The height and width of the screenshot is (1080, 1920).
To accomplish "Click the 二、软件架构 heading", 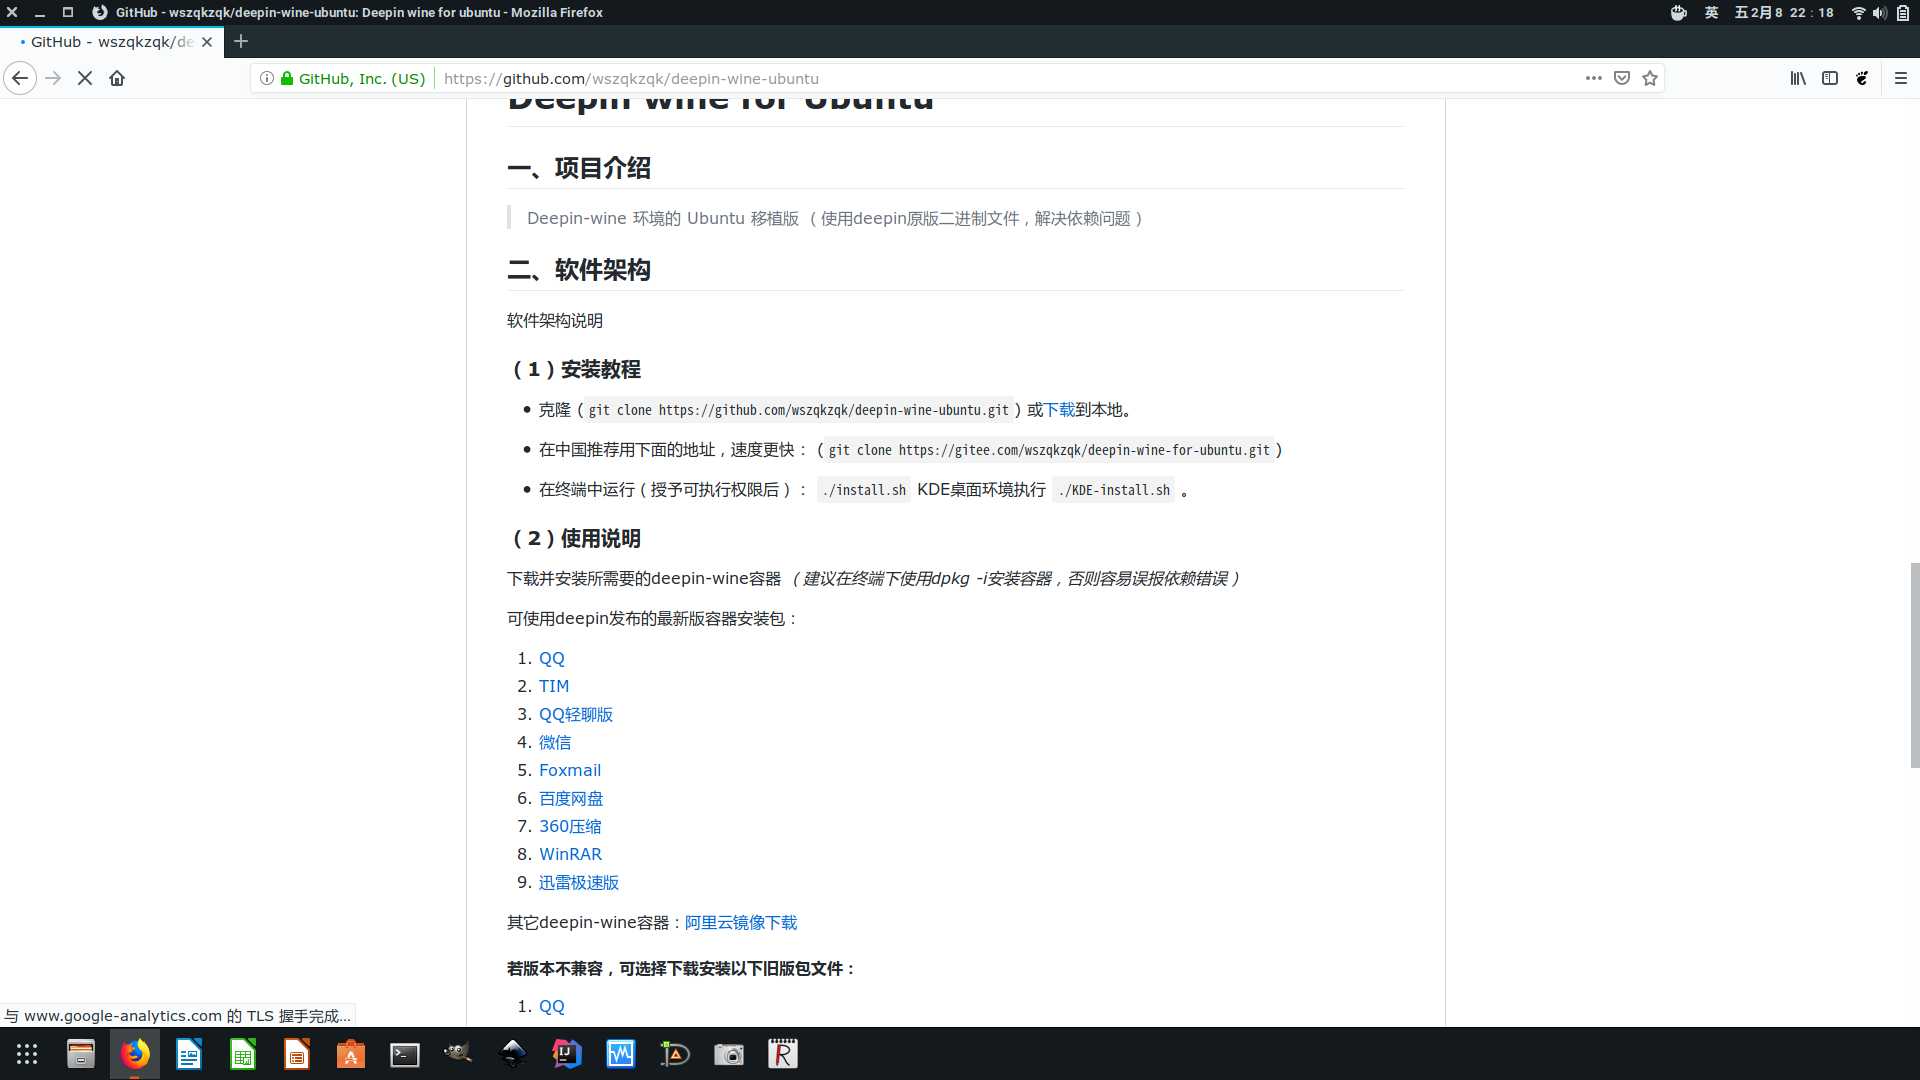I will pos(579,270).
